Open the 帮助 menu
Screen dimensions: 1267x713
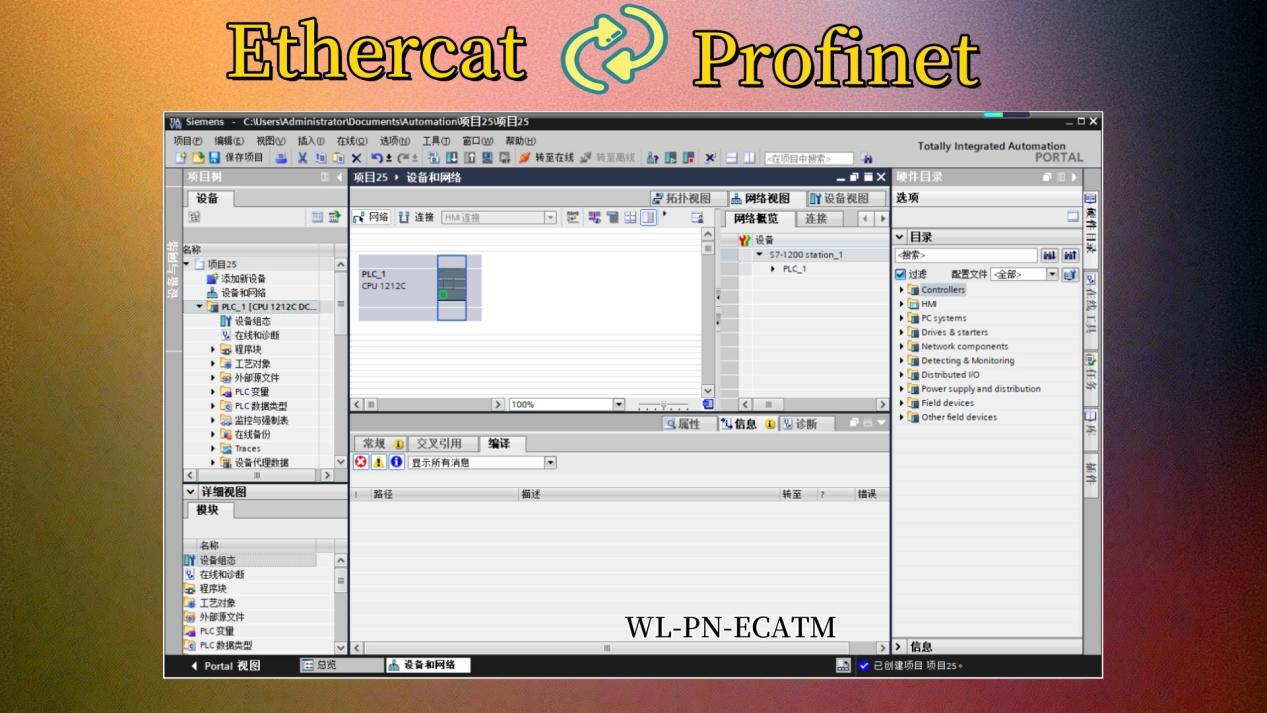coord(520,141)
